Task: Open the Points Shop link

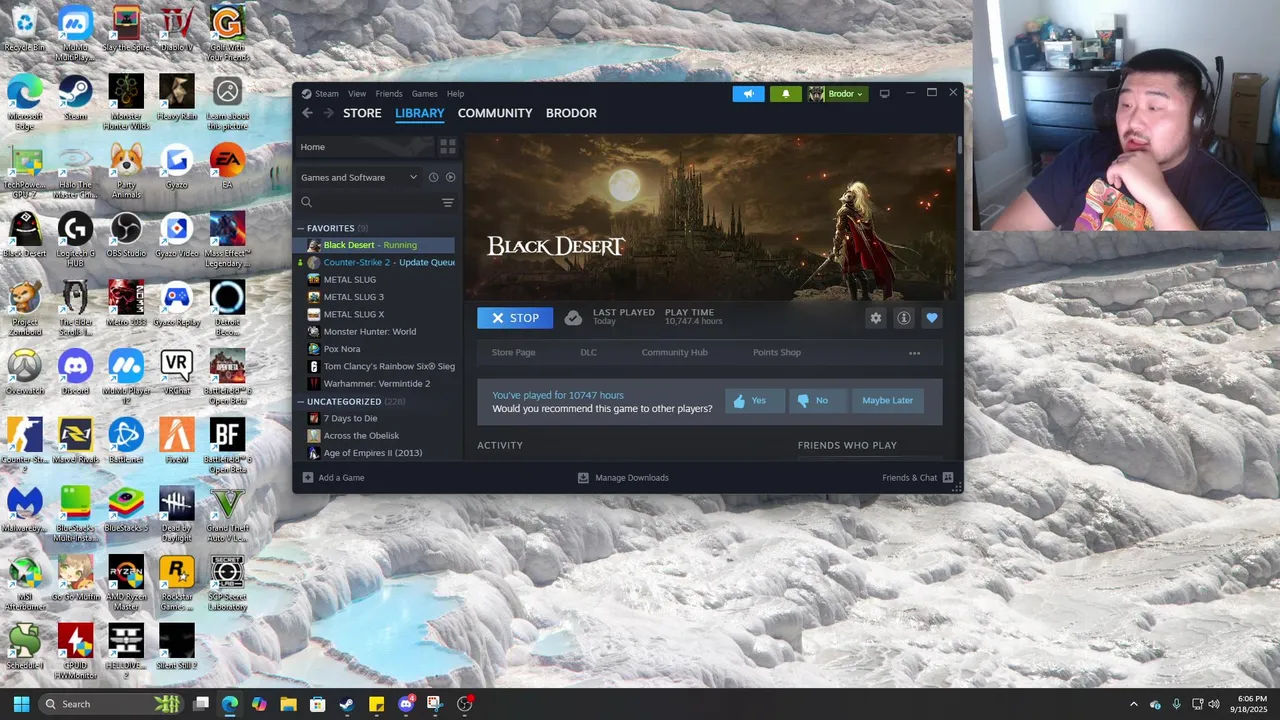Action: 777,353
